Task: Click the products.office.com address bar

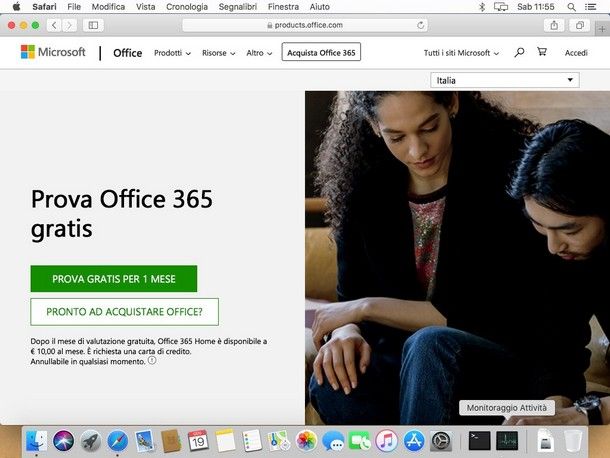Action: (305, 25)
